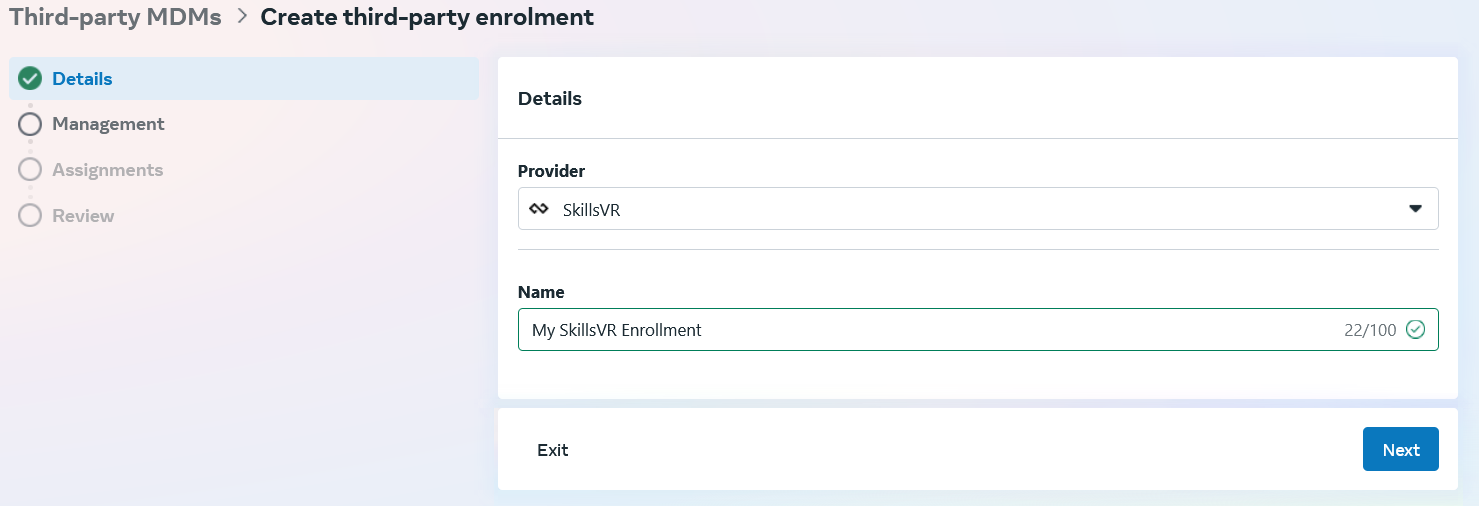Click the green validation check in Name field
Viewport: 1479px width, 506px height.
click(x=1415, y=330)
